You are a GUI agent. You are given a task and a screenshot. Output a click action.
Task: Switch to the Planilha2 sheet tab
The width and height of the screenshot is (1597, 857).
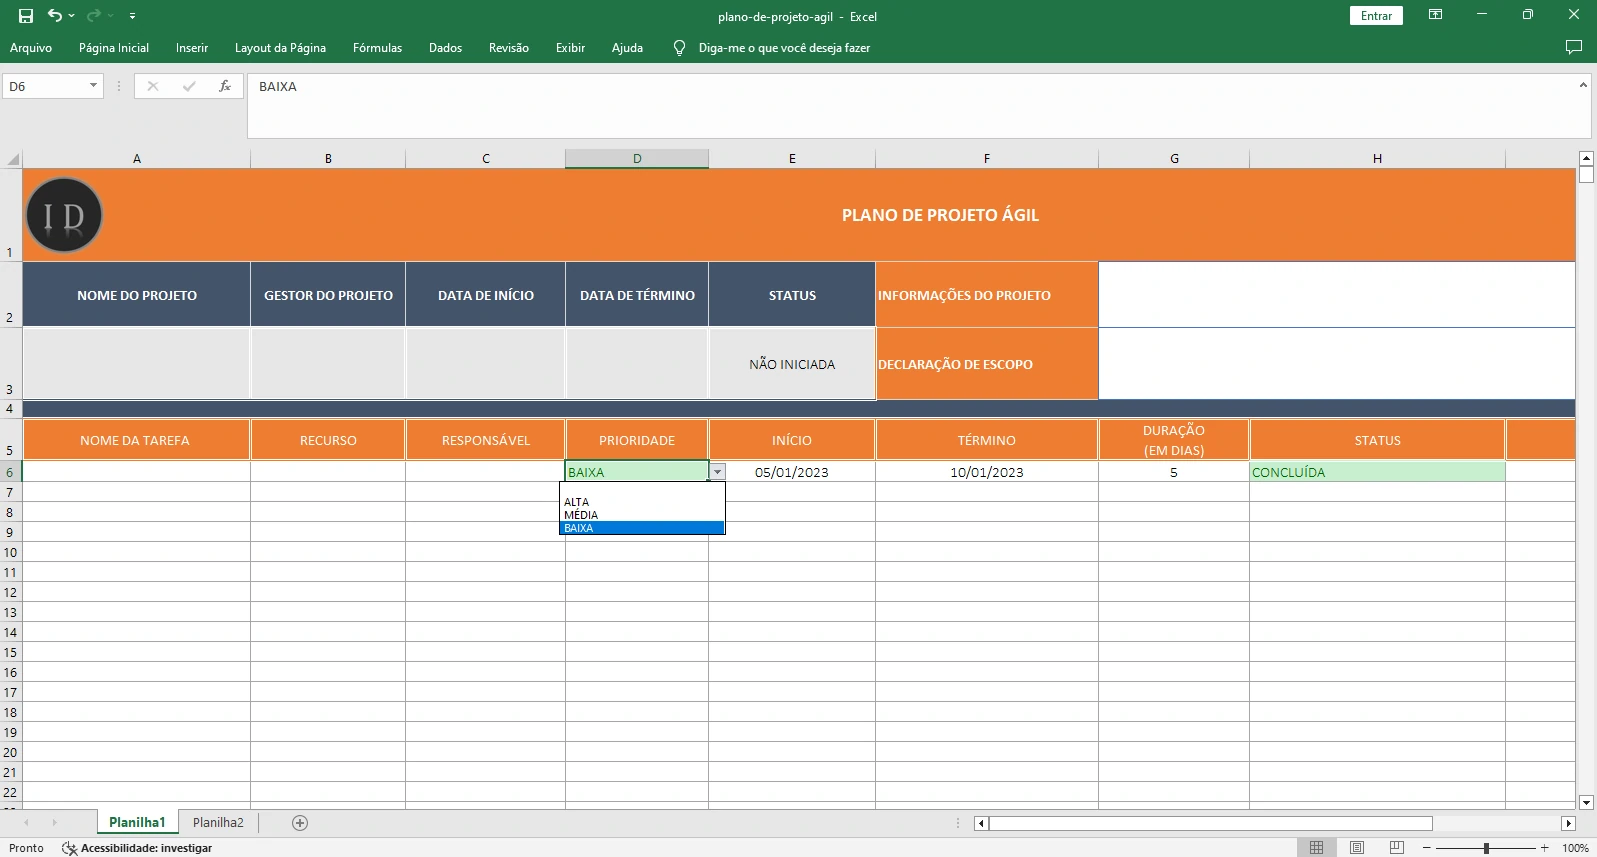[x=218, y=822]
